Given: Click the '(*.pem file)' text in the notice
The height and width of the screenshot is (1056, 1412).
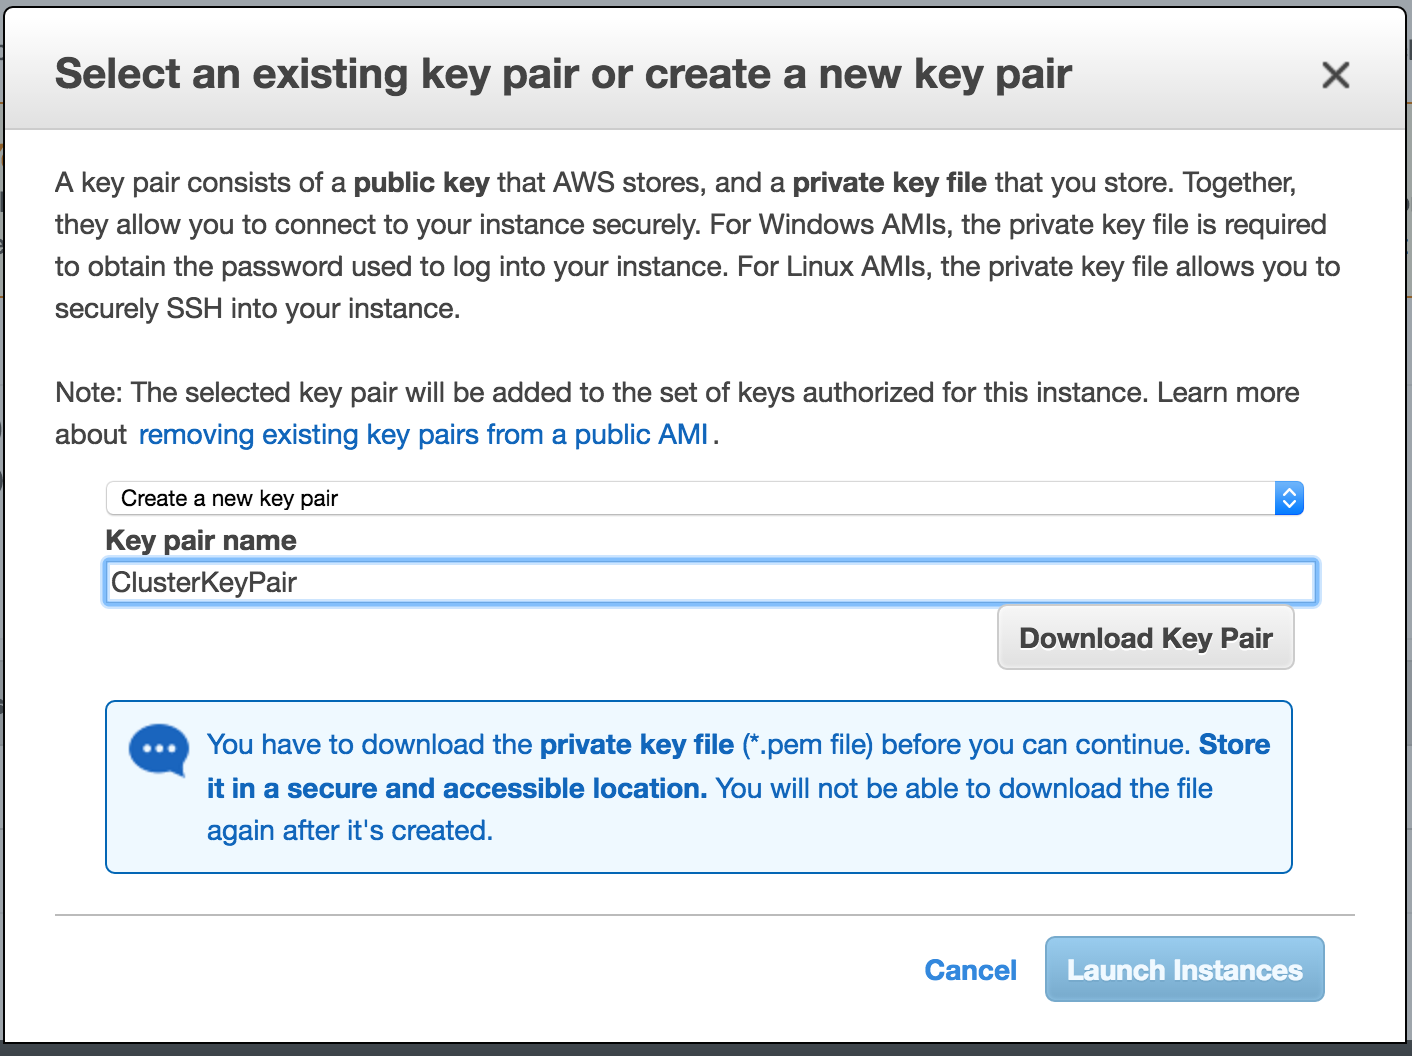Looking at the screenshot, I should tap(808, 745).
